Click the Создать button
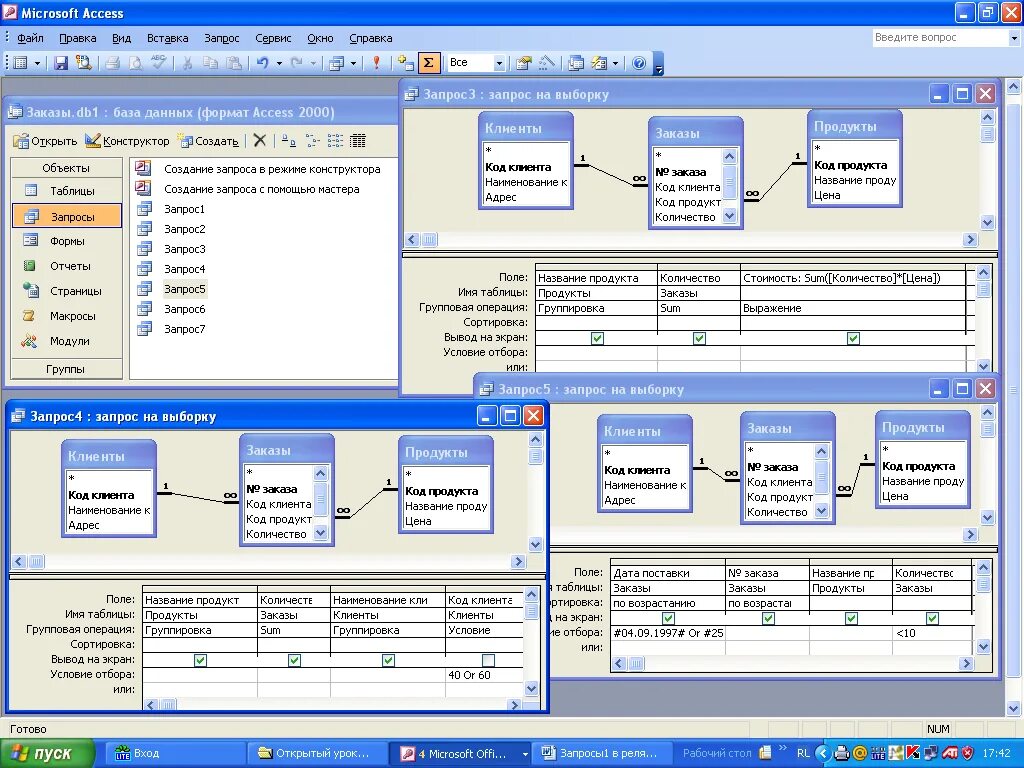Viewport: 1024px width, 768px height. 209,140
